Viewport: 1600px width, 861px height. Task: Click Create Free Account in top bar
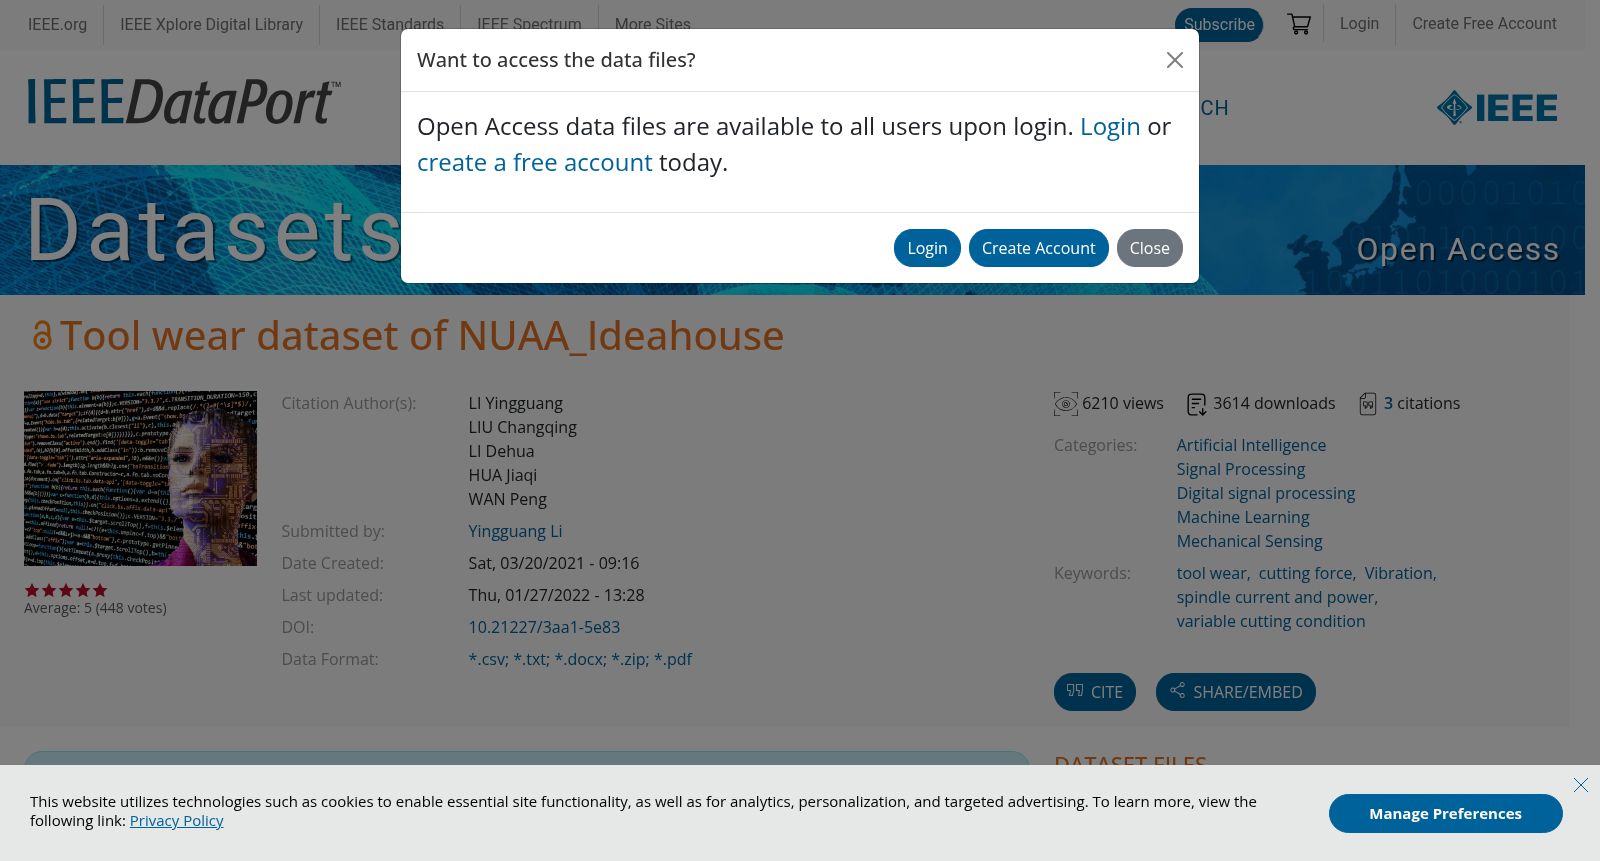1484,23
